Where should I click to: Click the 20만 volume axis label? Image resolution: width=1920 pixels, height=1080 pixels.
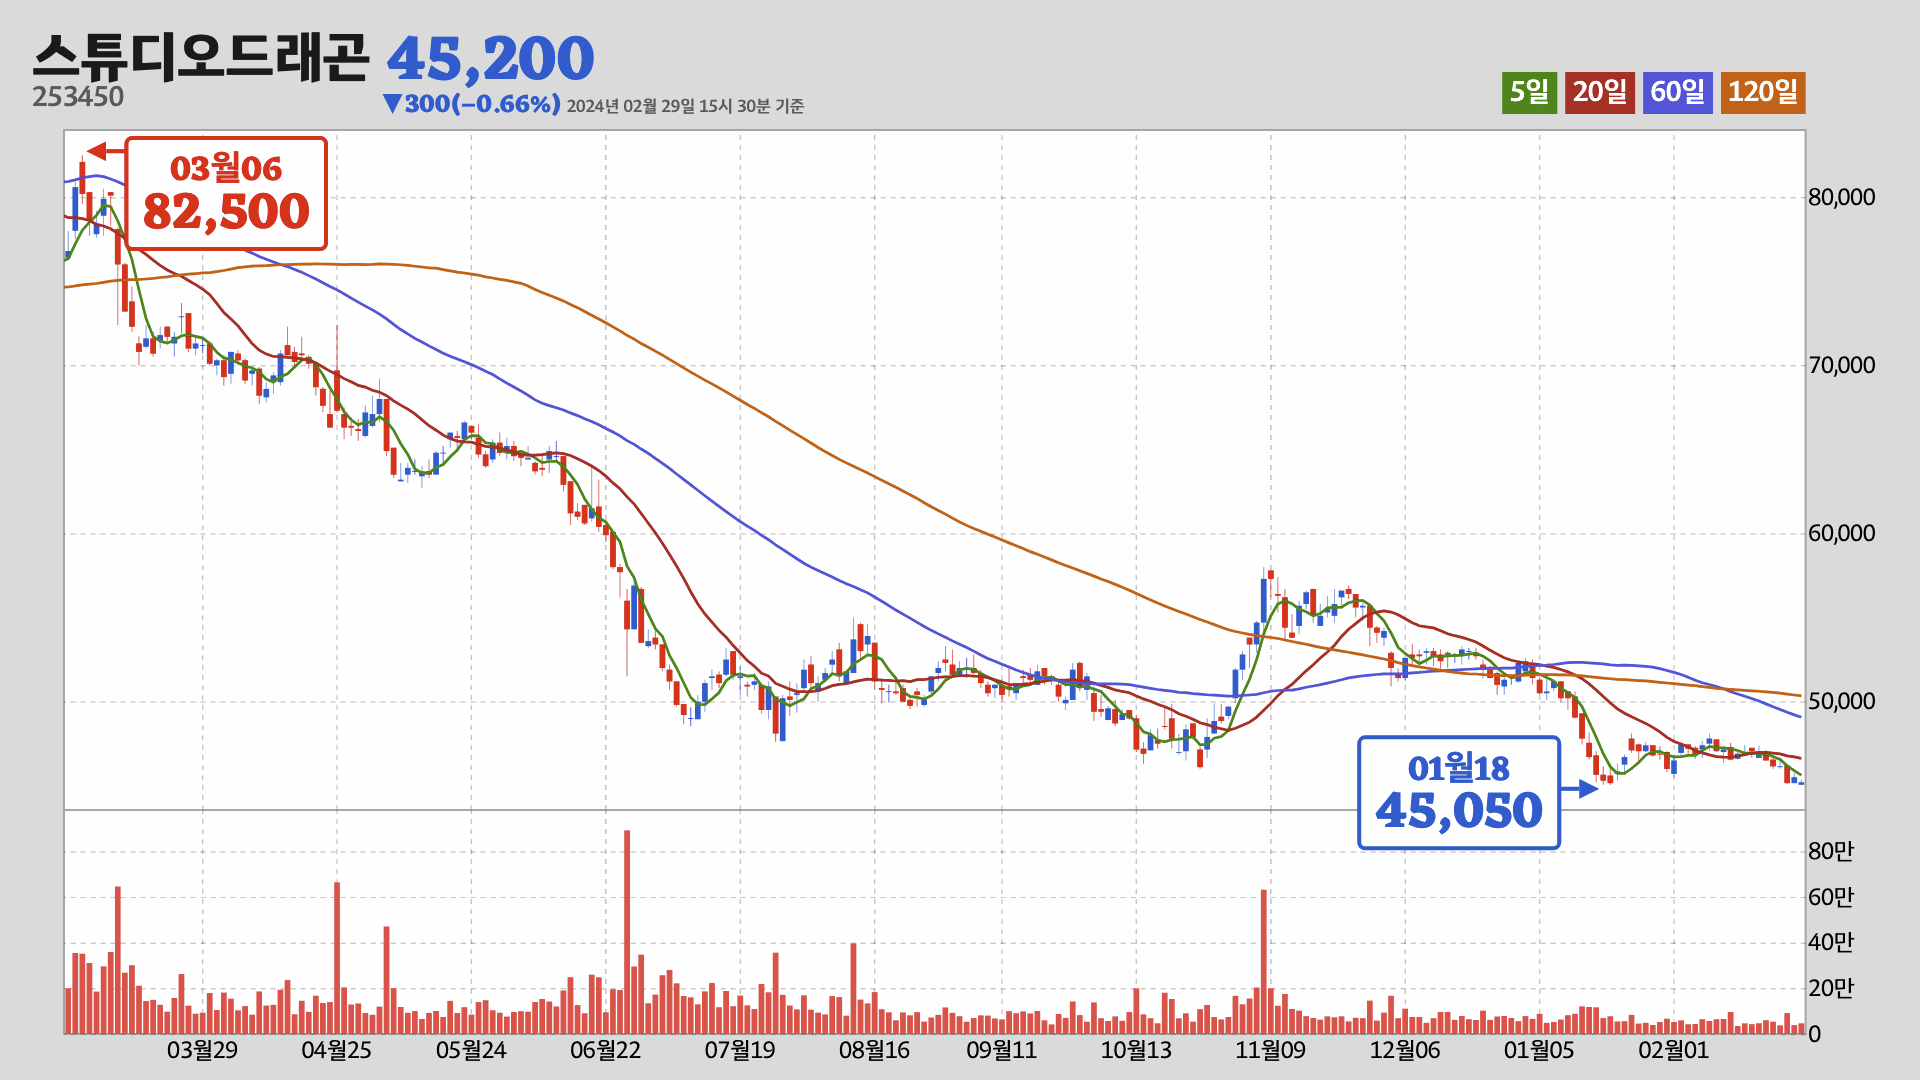[x=1830, y=988]
